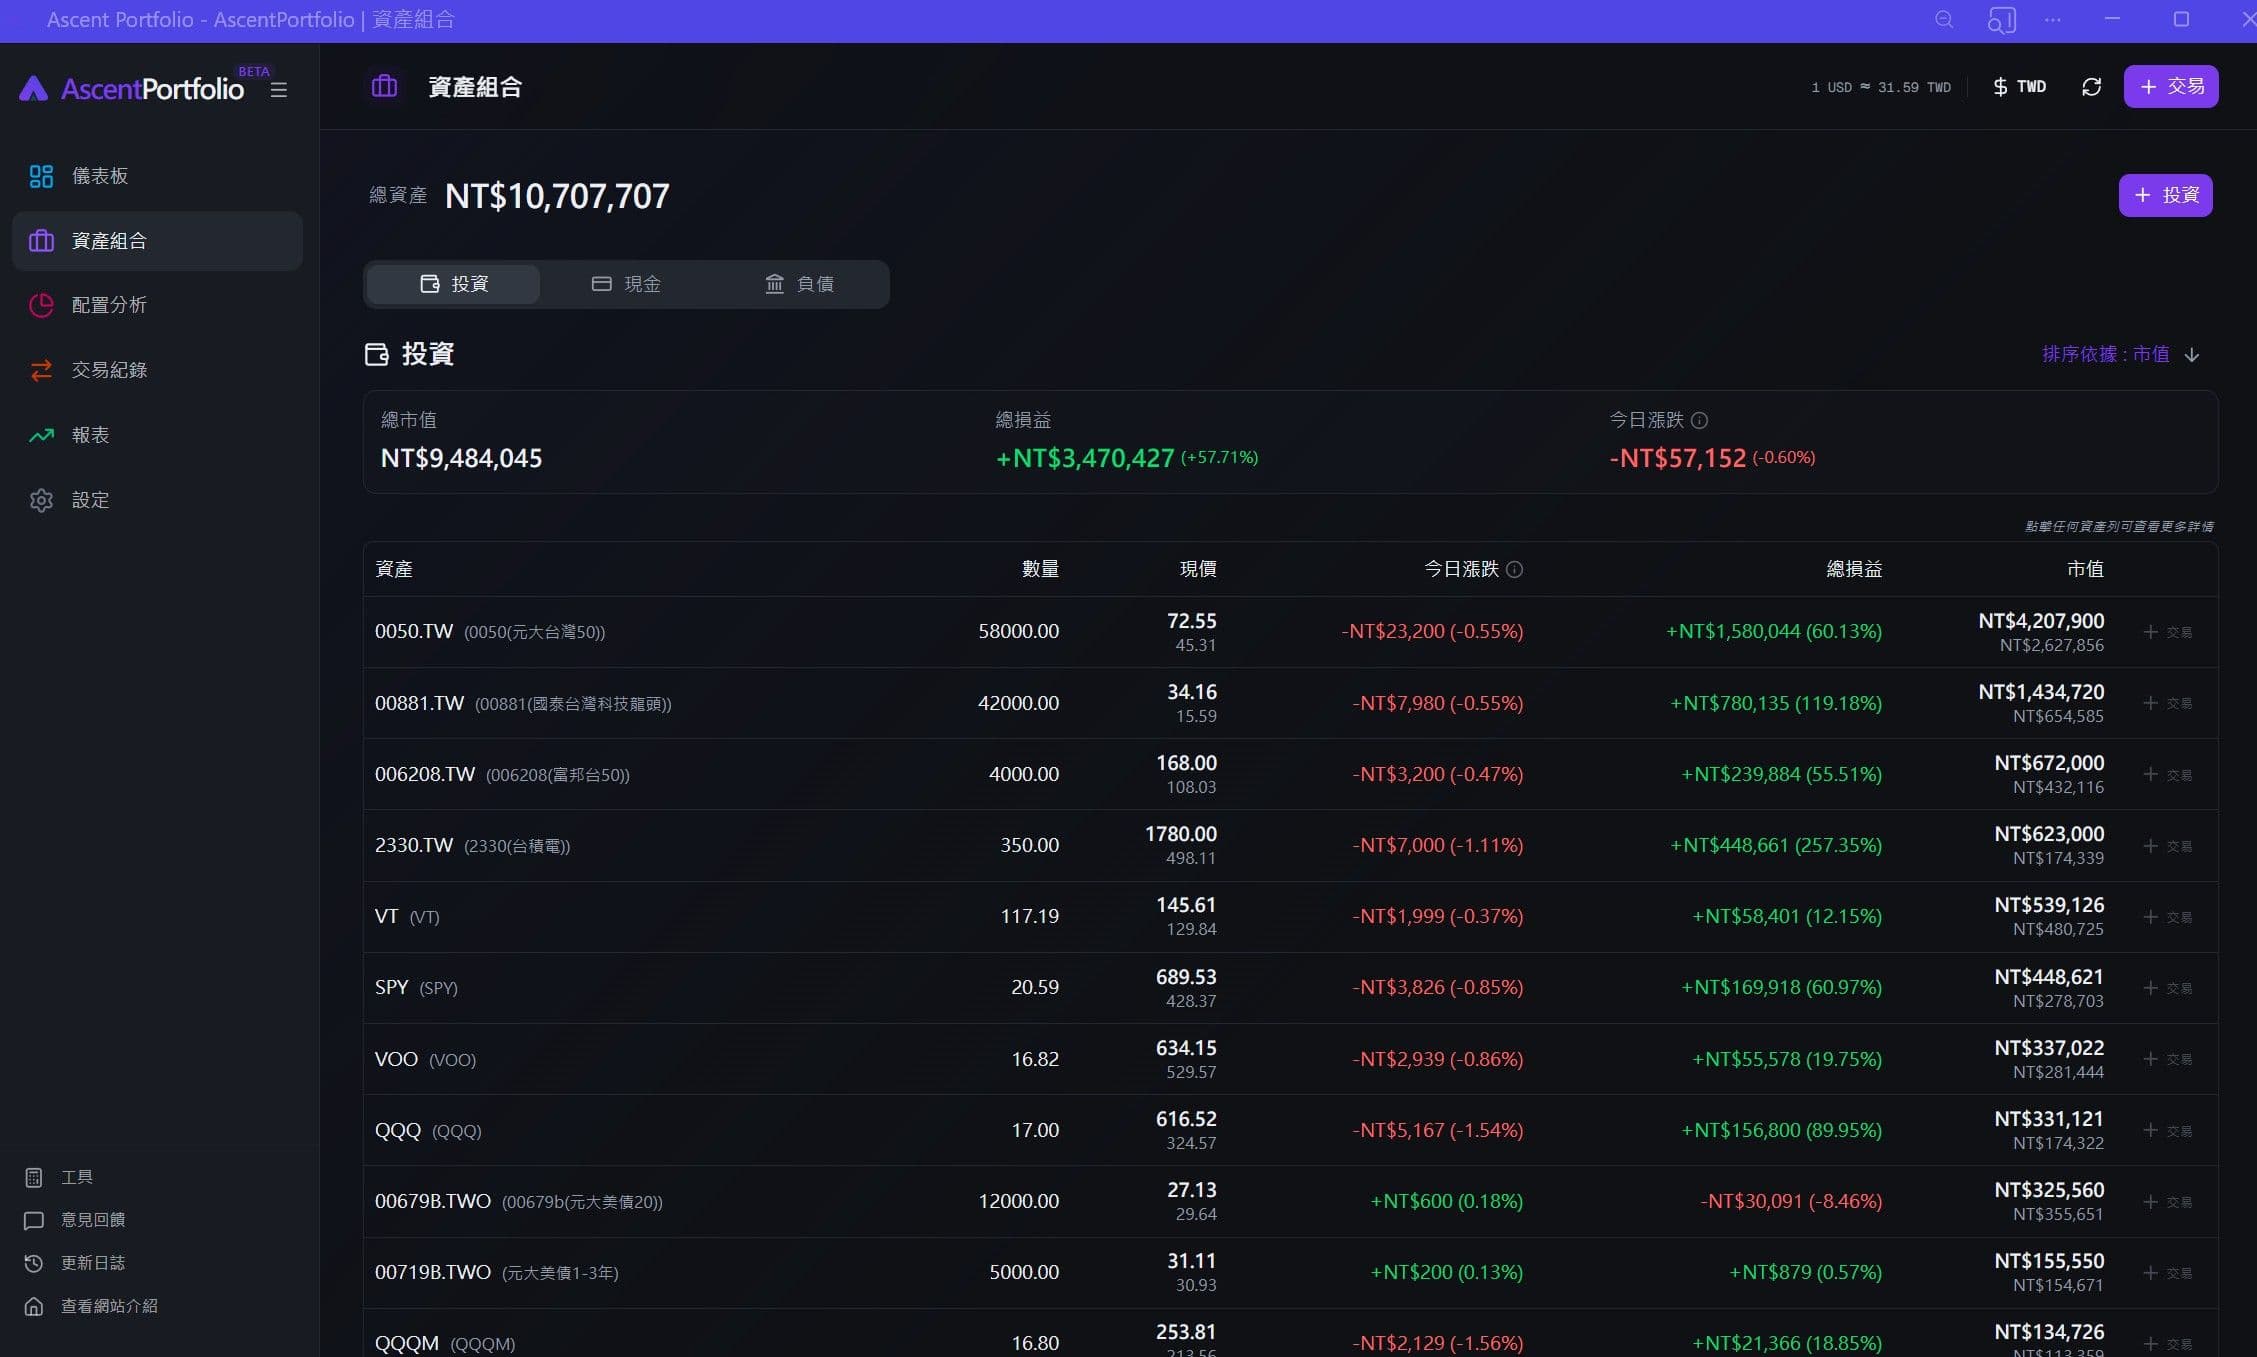Click 00679B.TWO loss -NT$30,091 (-8.46%)
2257x1357 pixels.
click(x=1791, y=1202)
